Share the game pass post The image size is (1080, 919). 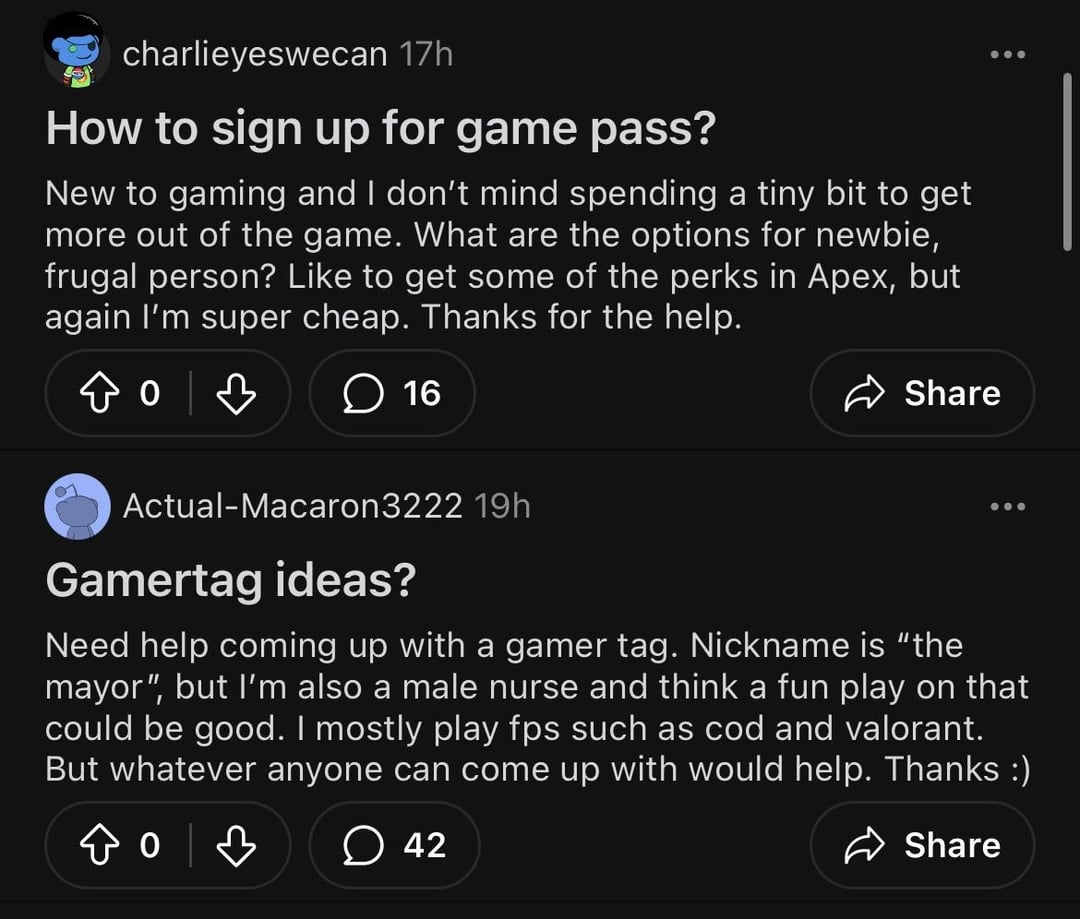click(922, 394)
